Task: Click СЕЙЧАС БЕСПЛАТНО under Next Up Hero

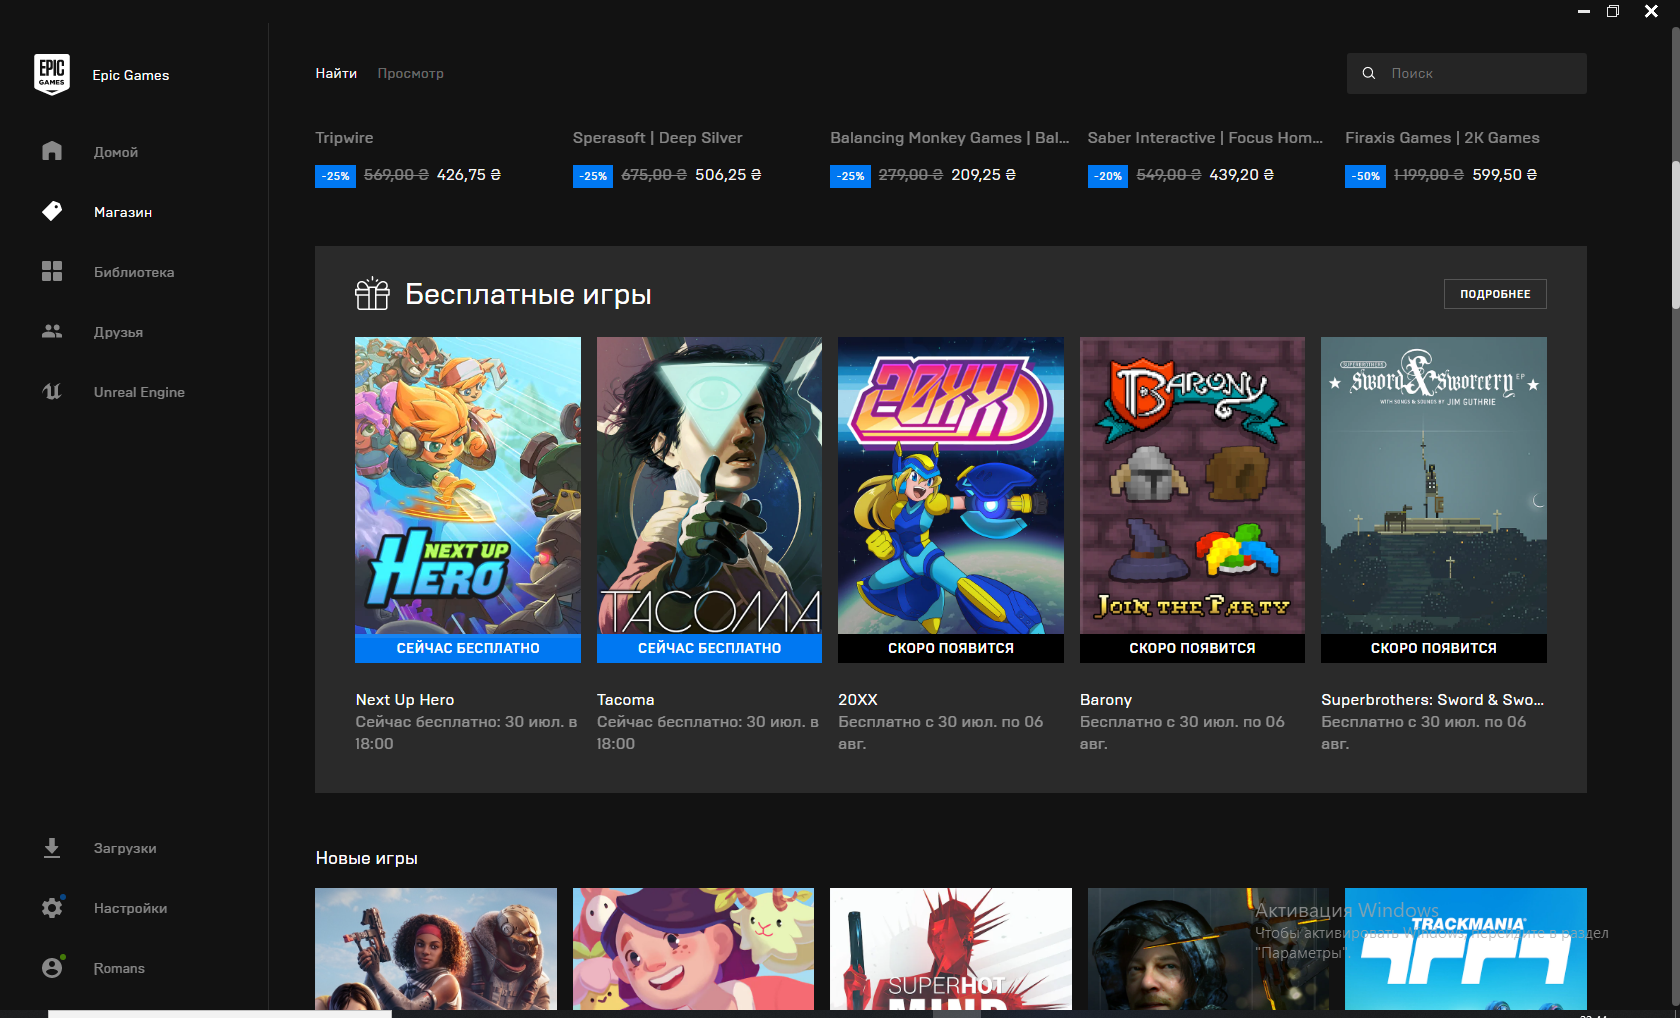Action: pos(468,648)
